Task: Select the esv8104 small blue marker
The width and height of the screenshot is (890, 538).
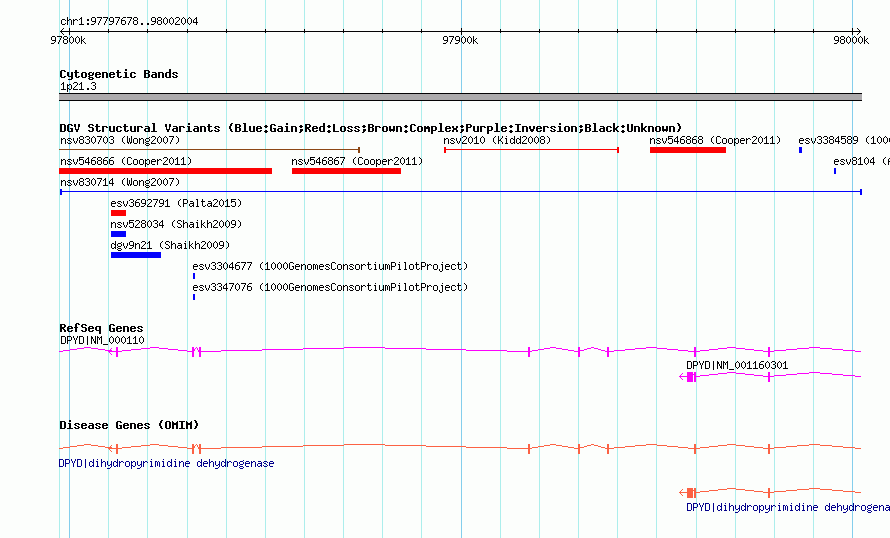Action: (x=835, y=171)
